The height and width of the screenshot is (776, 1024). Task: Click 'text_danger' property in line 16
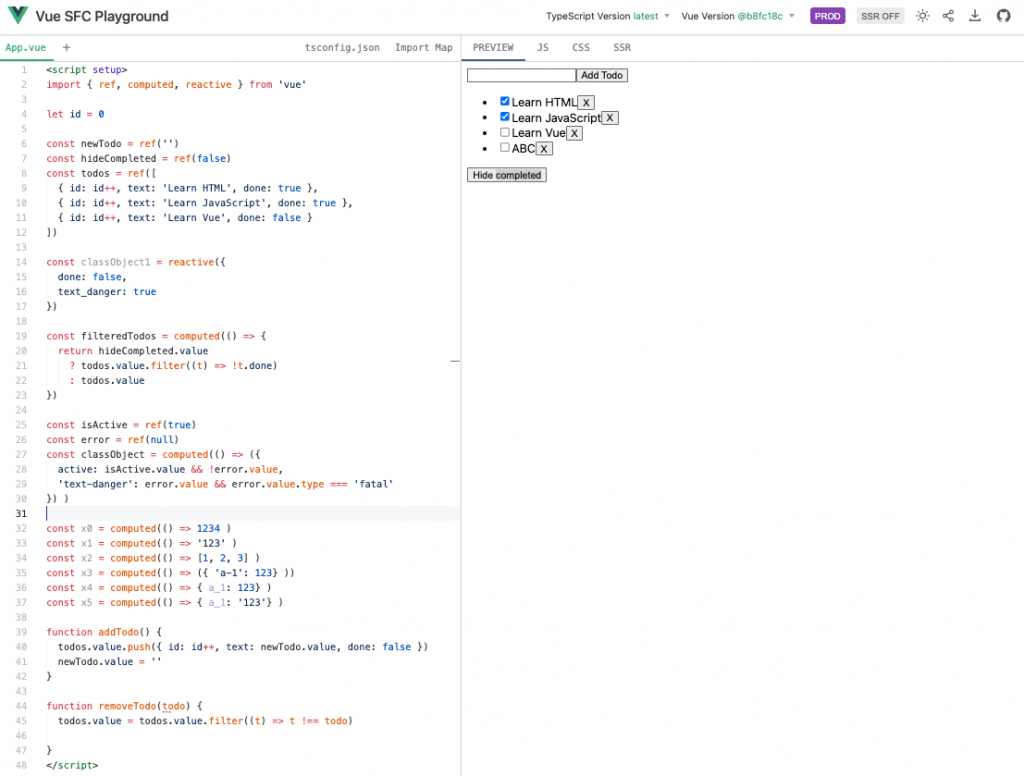tap(89, 291)
